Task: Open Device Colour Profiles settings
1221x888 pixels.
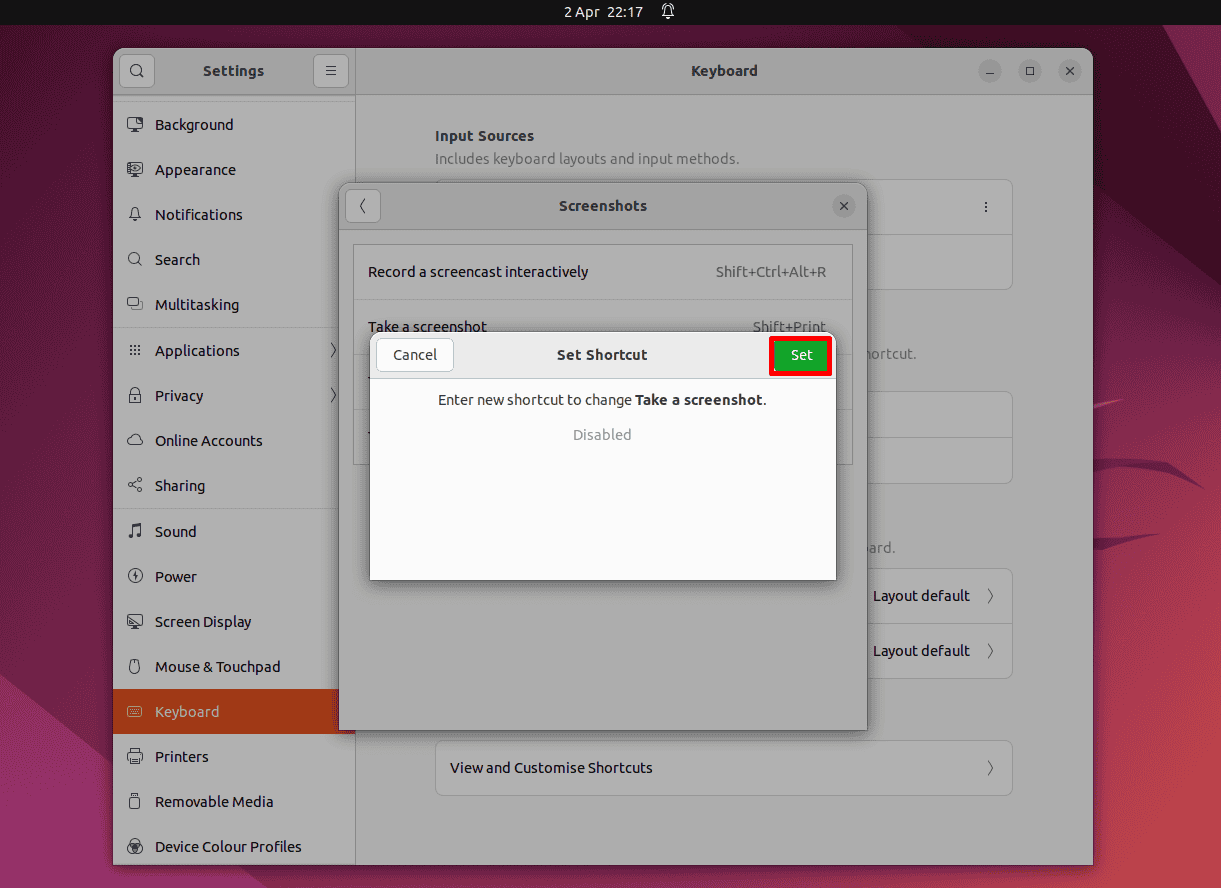Action: [234, 847]
